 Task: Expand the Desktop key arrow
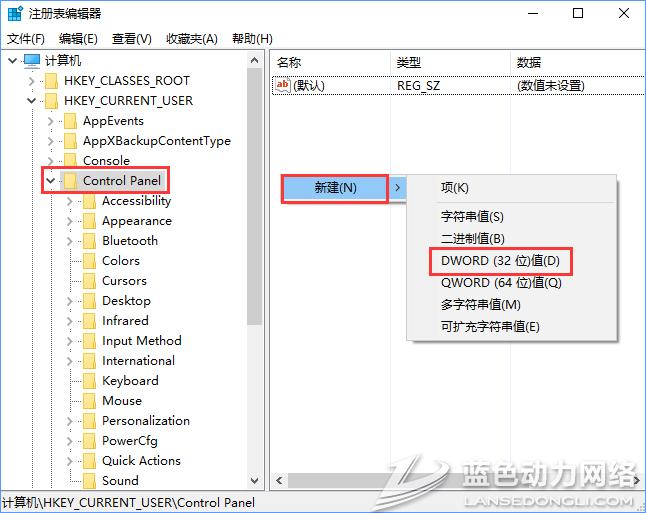(70, 301)
